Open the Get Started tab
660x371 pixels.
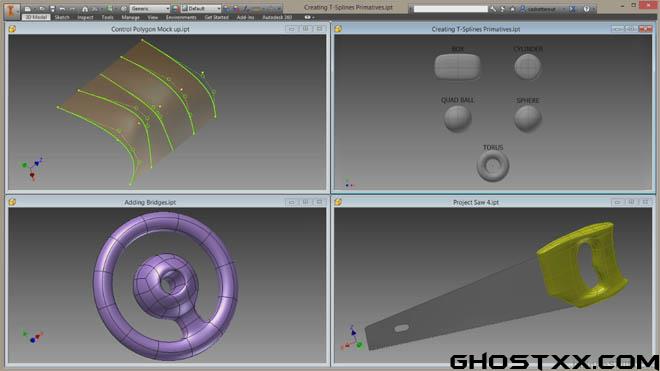pyautogui.click(x=216, y=17)
